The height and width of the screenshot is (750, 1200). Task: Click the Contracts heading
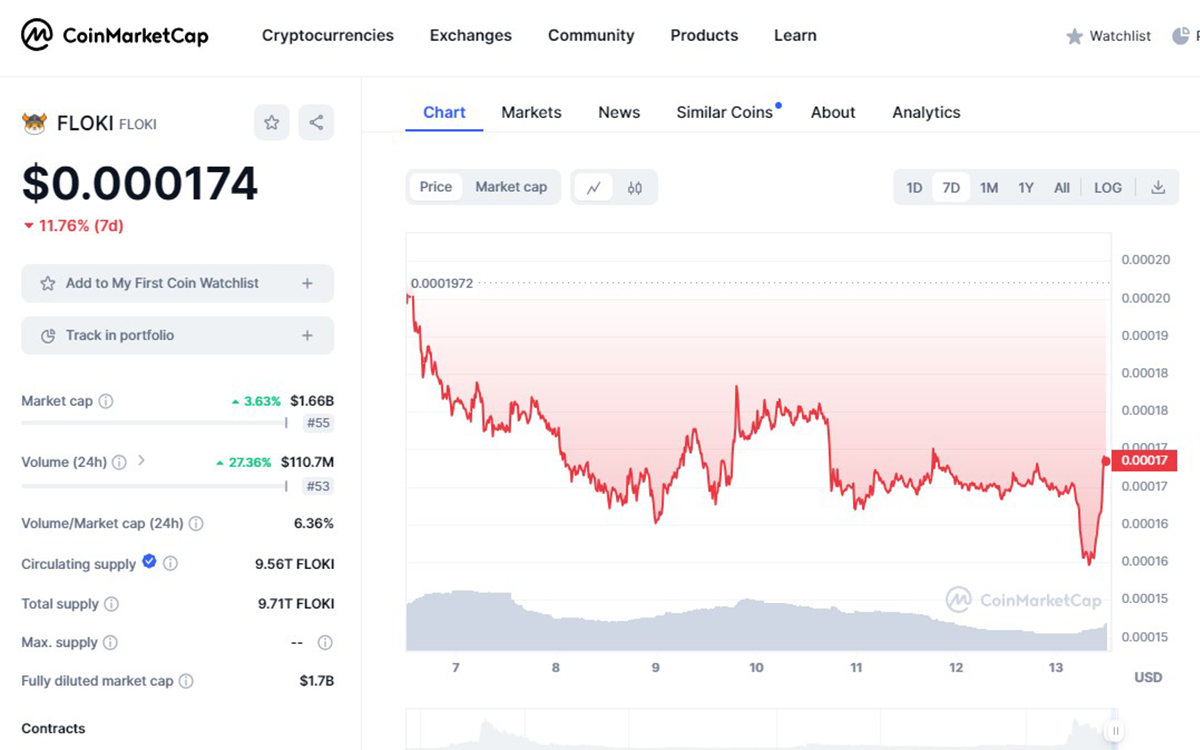(53, 728)
